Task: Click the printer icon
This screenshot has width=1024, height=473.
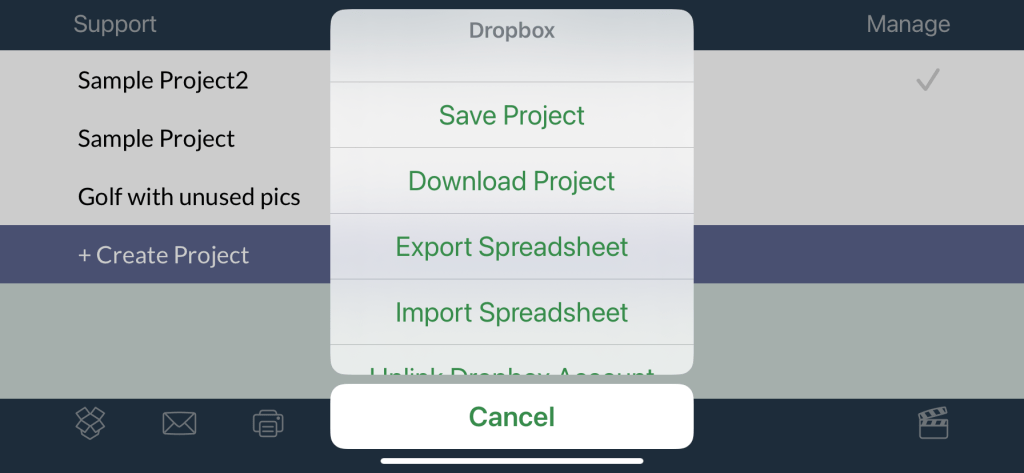Action: pos(268,423)
